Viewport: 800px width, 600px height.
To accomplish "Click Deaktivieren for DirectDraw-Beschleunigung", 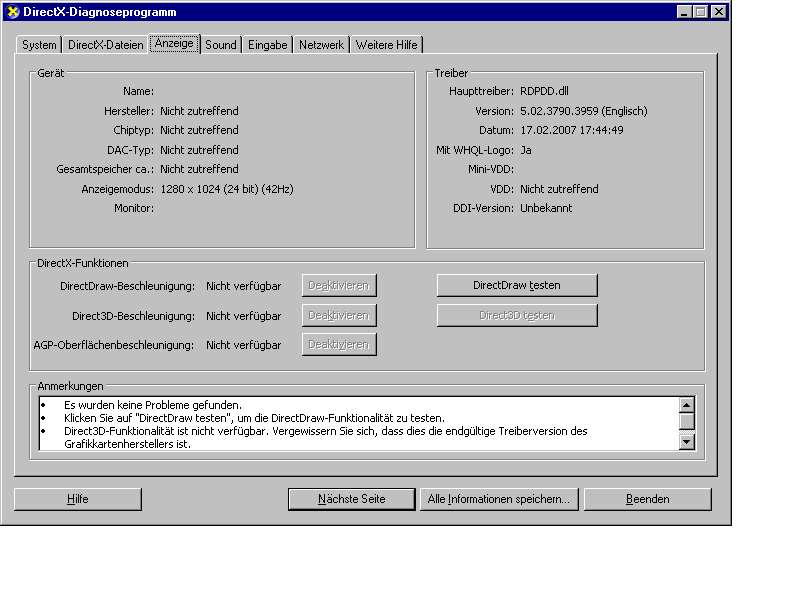I will [x=339, y=286].
